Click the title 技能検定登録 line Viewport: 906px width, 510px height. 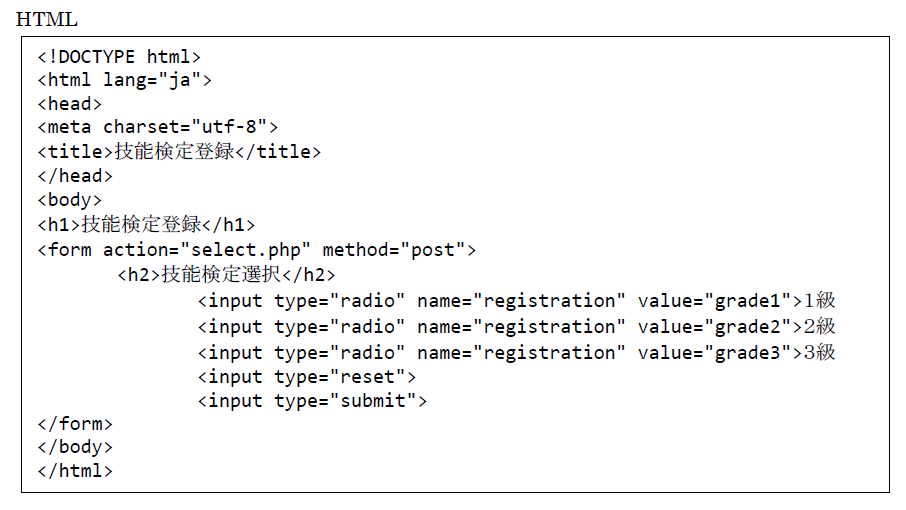click(x=179, y=151)
